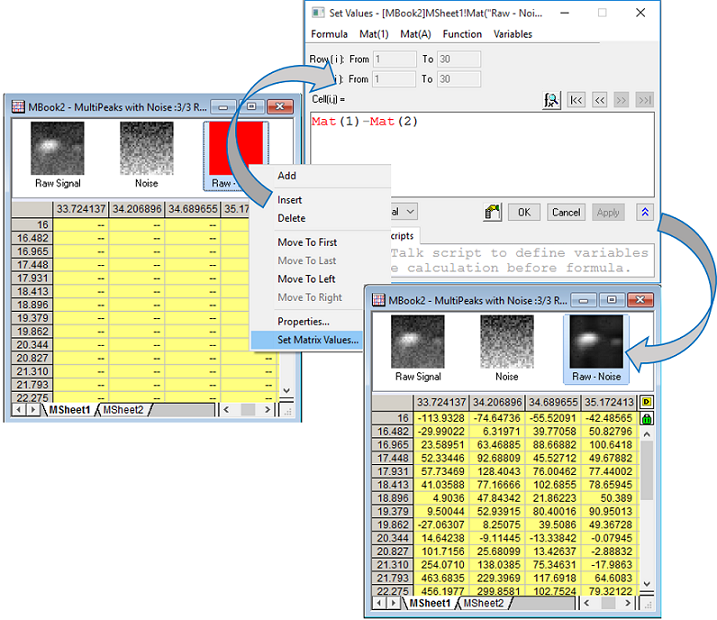Open the Variables menu
The image size is (717, 620).
(x=513, y=34)
